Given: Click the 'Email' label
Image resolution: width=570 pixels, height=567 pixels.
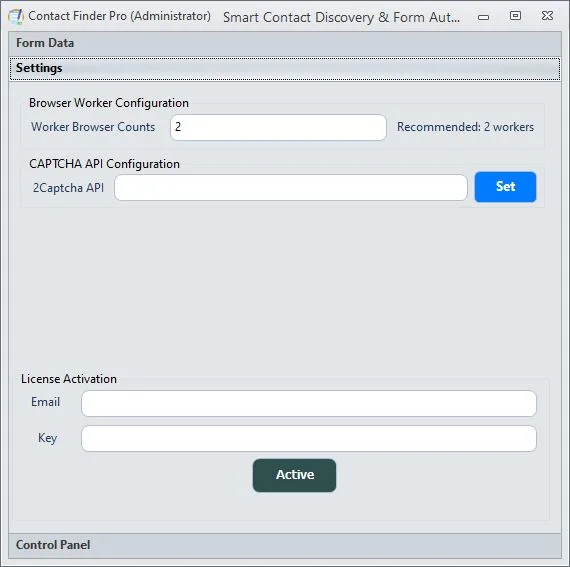Looking at the screenshot, I should [x=45, y=402].
